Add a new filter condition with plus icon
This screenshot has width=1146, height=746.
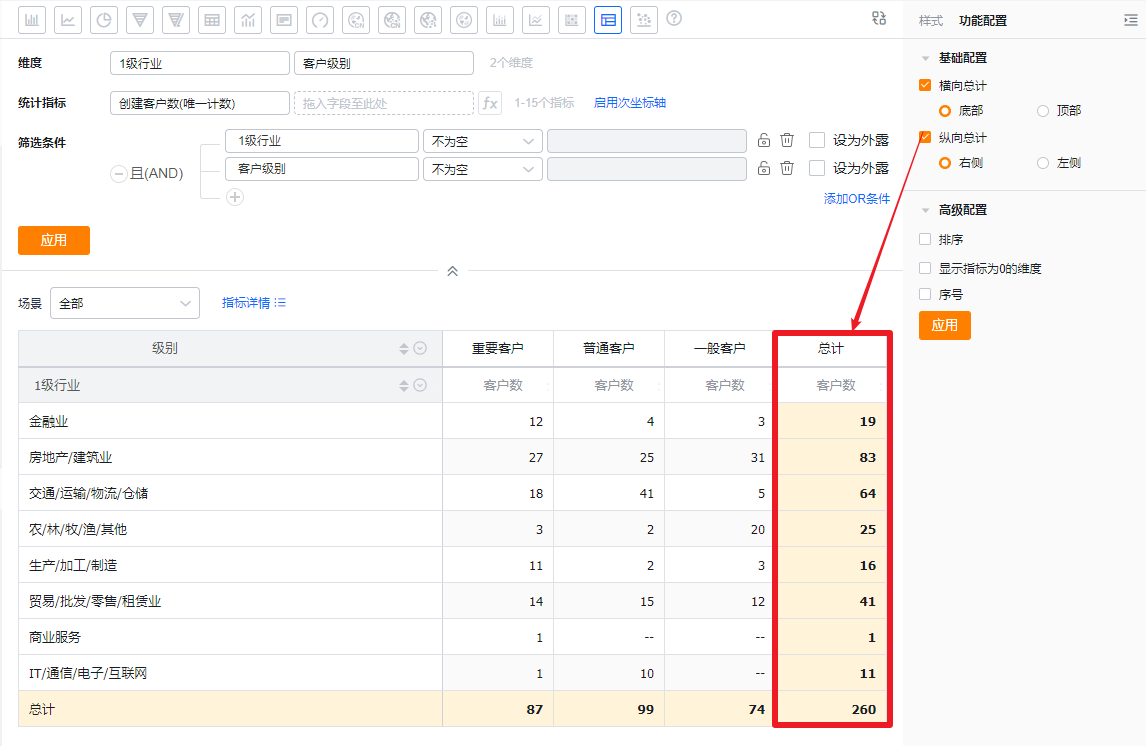pyautogui.click(x=235, y=197)
